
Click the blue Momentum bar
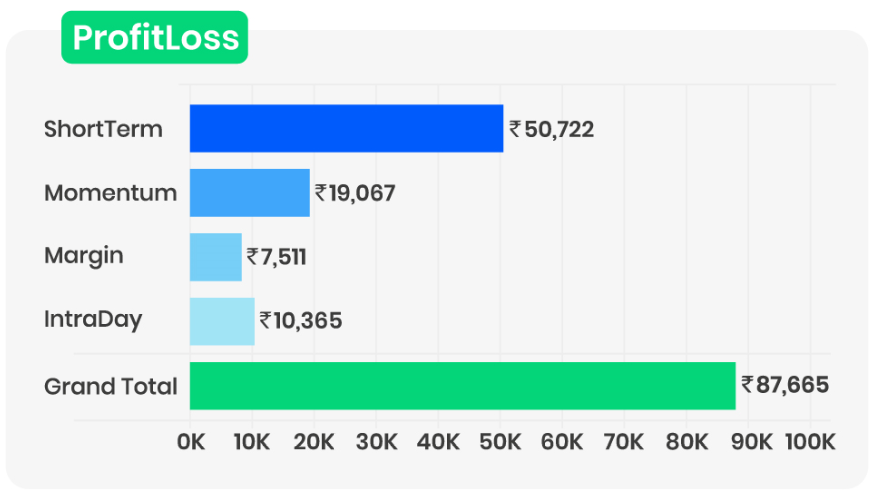[249, 193]
